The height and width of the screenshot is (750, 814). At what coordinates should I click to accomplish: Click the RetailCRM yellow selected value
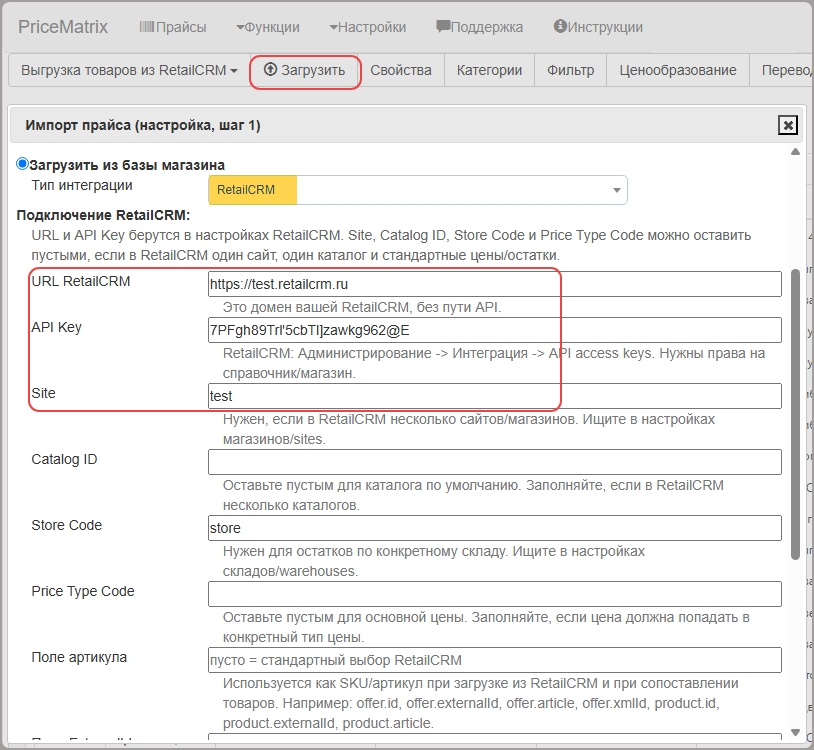pyautogui.click(x=252, y=190)
